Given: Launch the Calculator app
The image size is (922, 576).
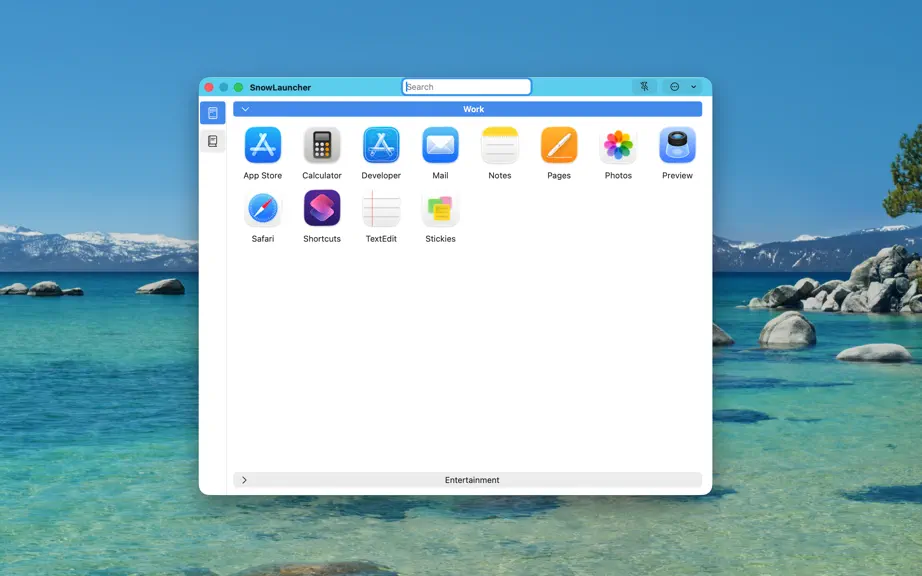Looking at the screenshot, I should point(322,145).
